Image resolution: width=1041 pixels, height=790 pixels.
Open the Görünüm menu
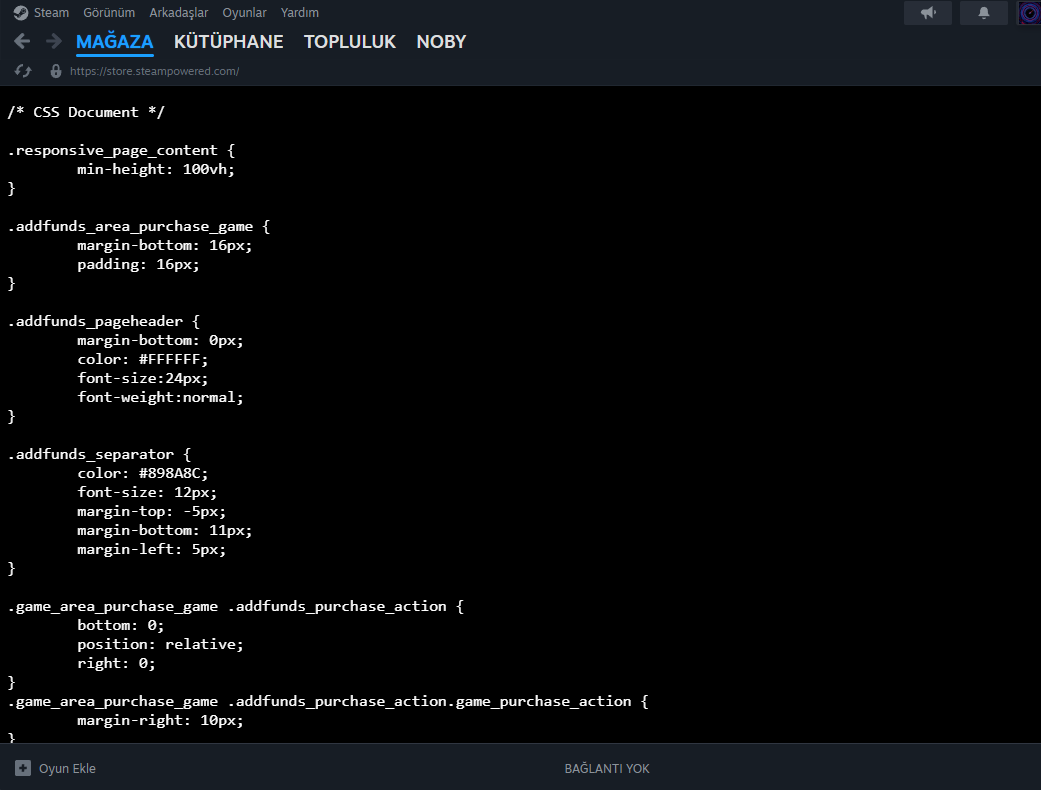point(109,13)
